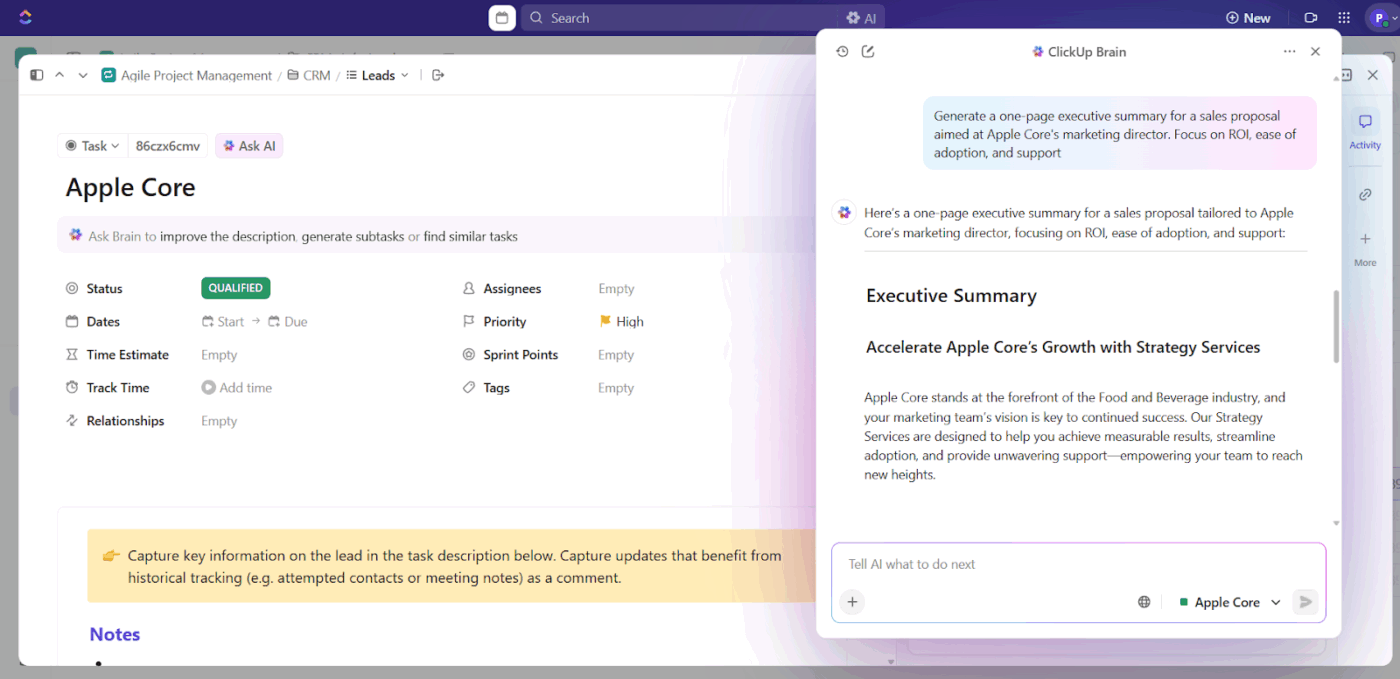This screenshot has height=679, width=1400.
Task: Open the Task type dropdown
Action: 93,146
